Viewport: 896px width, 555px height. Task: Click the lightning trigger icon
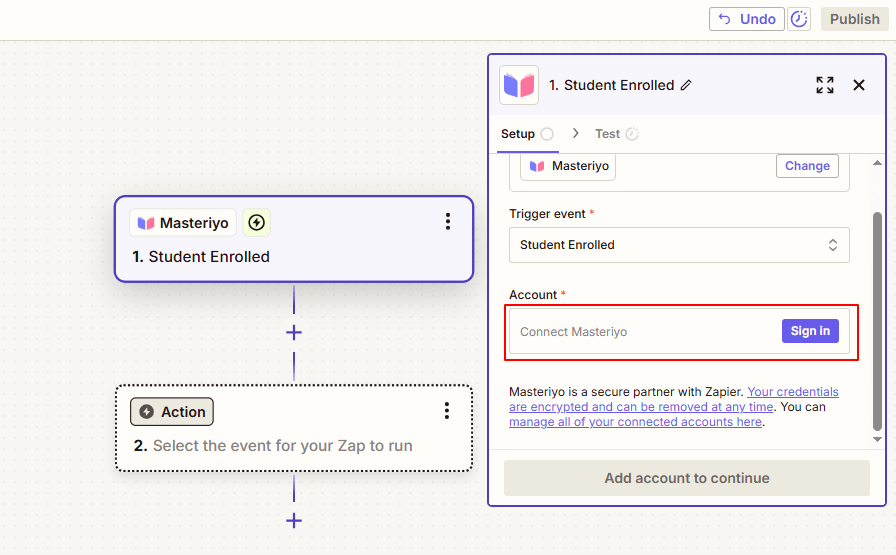coord(257,222)
